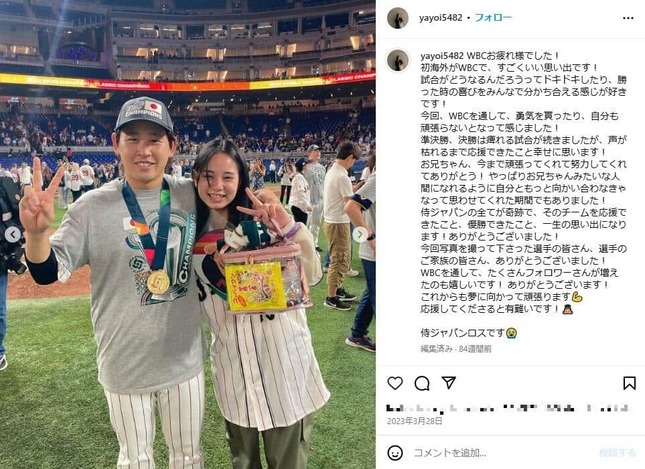645x469 pixels.
Task: Click the 84週間前 timestamp
Action: coord(475,349)
